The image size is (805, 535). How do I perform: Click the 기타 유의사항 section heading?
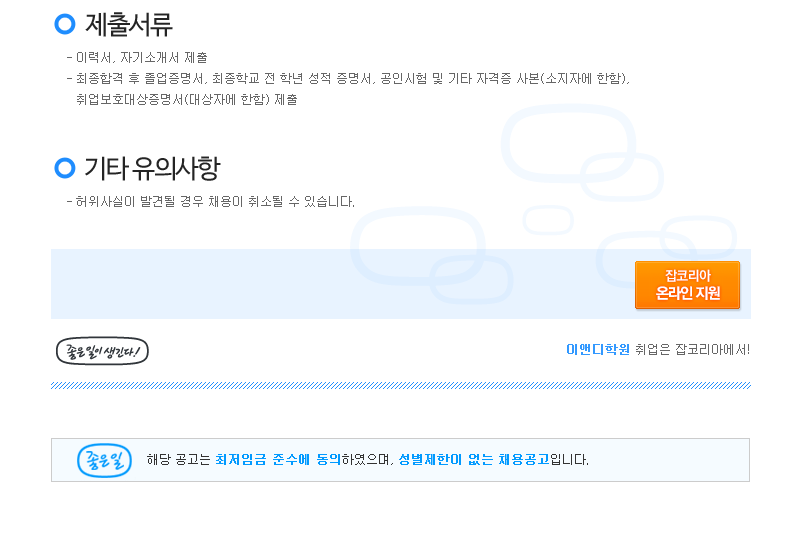[152, 168]
